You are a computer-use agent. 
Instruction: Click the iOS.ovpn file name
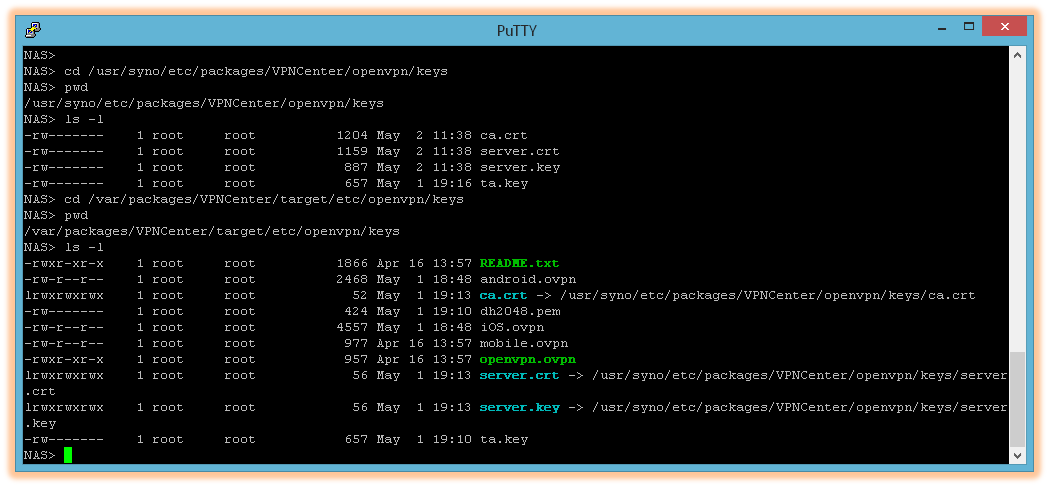tap(512, 327)
